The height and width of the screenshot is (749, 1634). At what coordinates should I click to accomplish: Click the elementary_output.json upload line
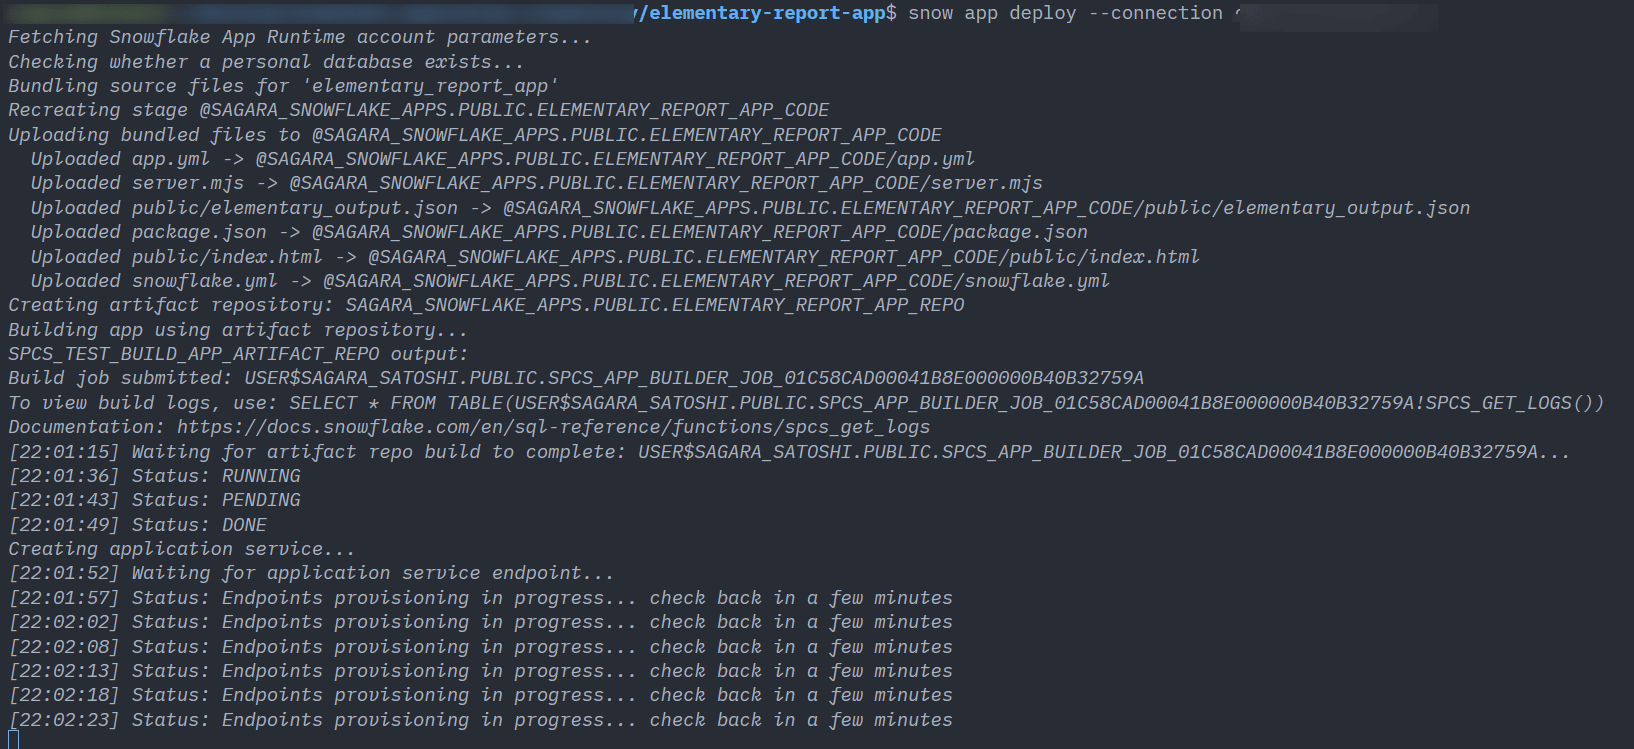click(750, 208)
